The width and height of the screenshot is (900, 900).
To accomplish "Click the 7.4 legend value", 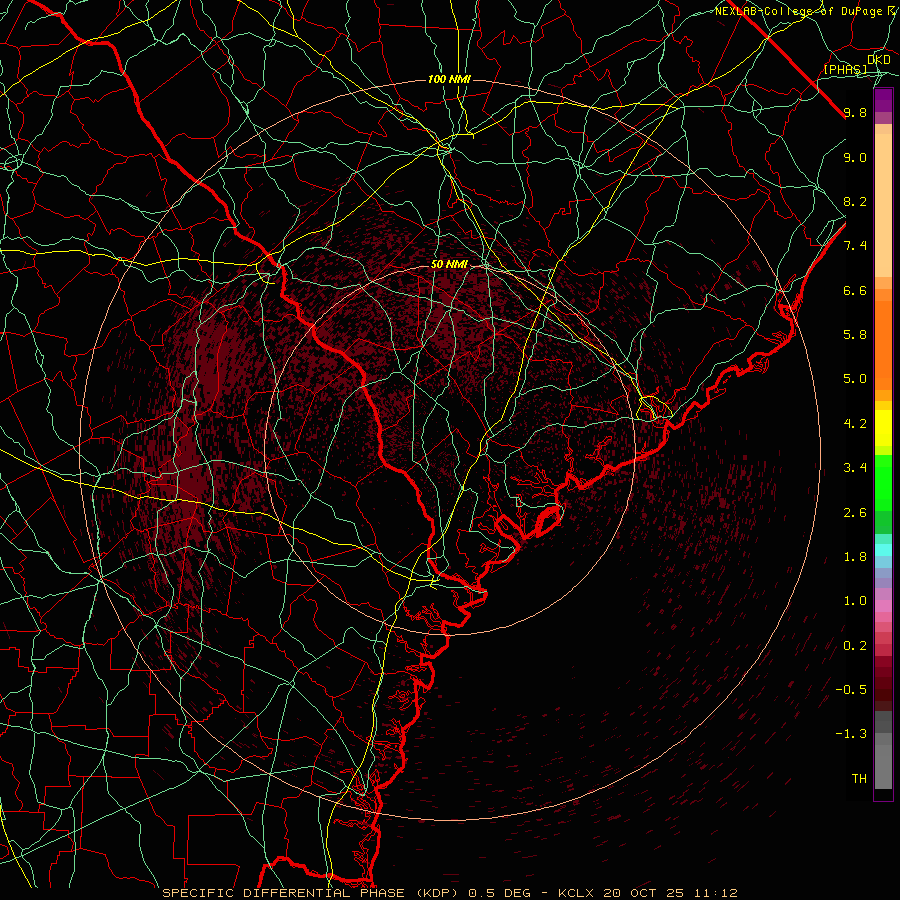I will click(855, 246).
